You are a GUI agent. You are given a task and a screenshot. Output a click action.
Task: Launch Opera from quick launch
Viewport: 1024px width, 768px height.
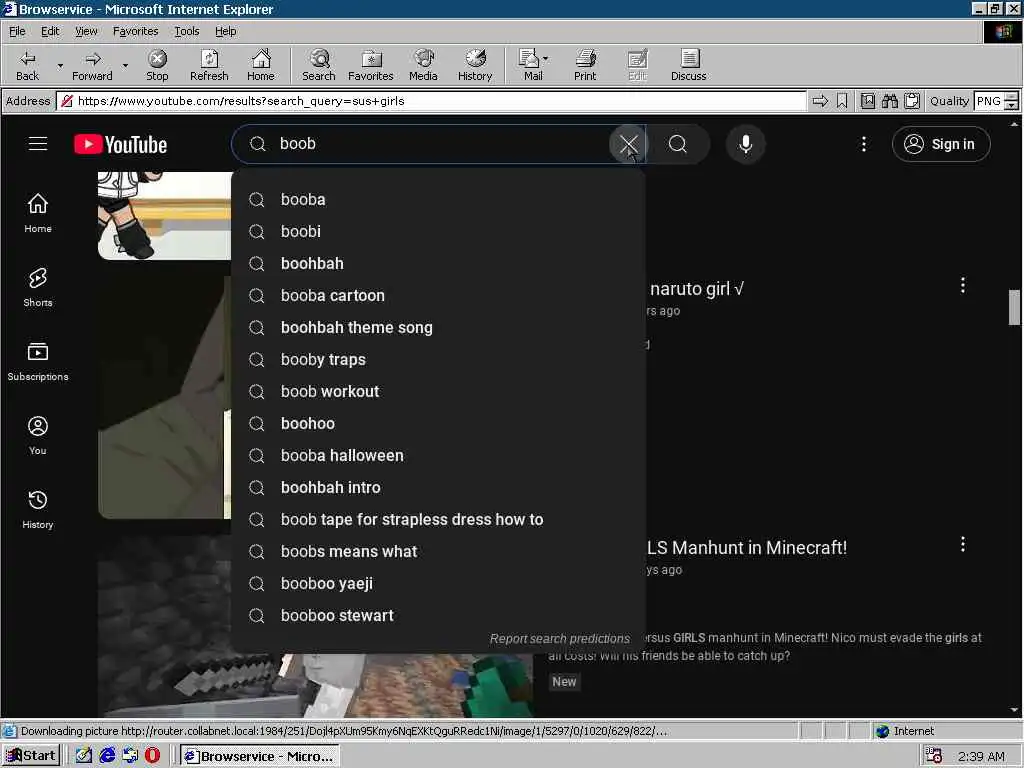point(152,756)
